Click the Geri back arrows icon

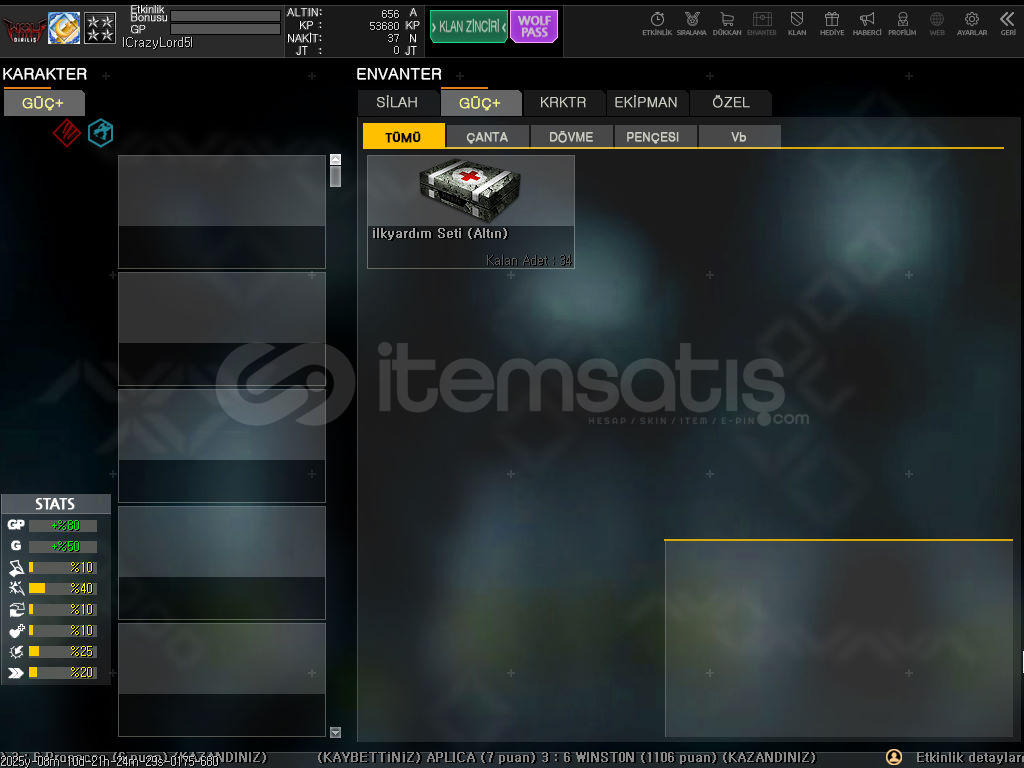coord(1008,22)
